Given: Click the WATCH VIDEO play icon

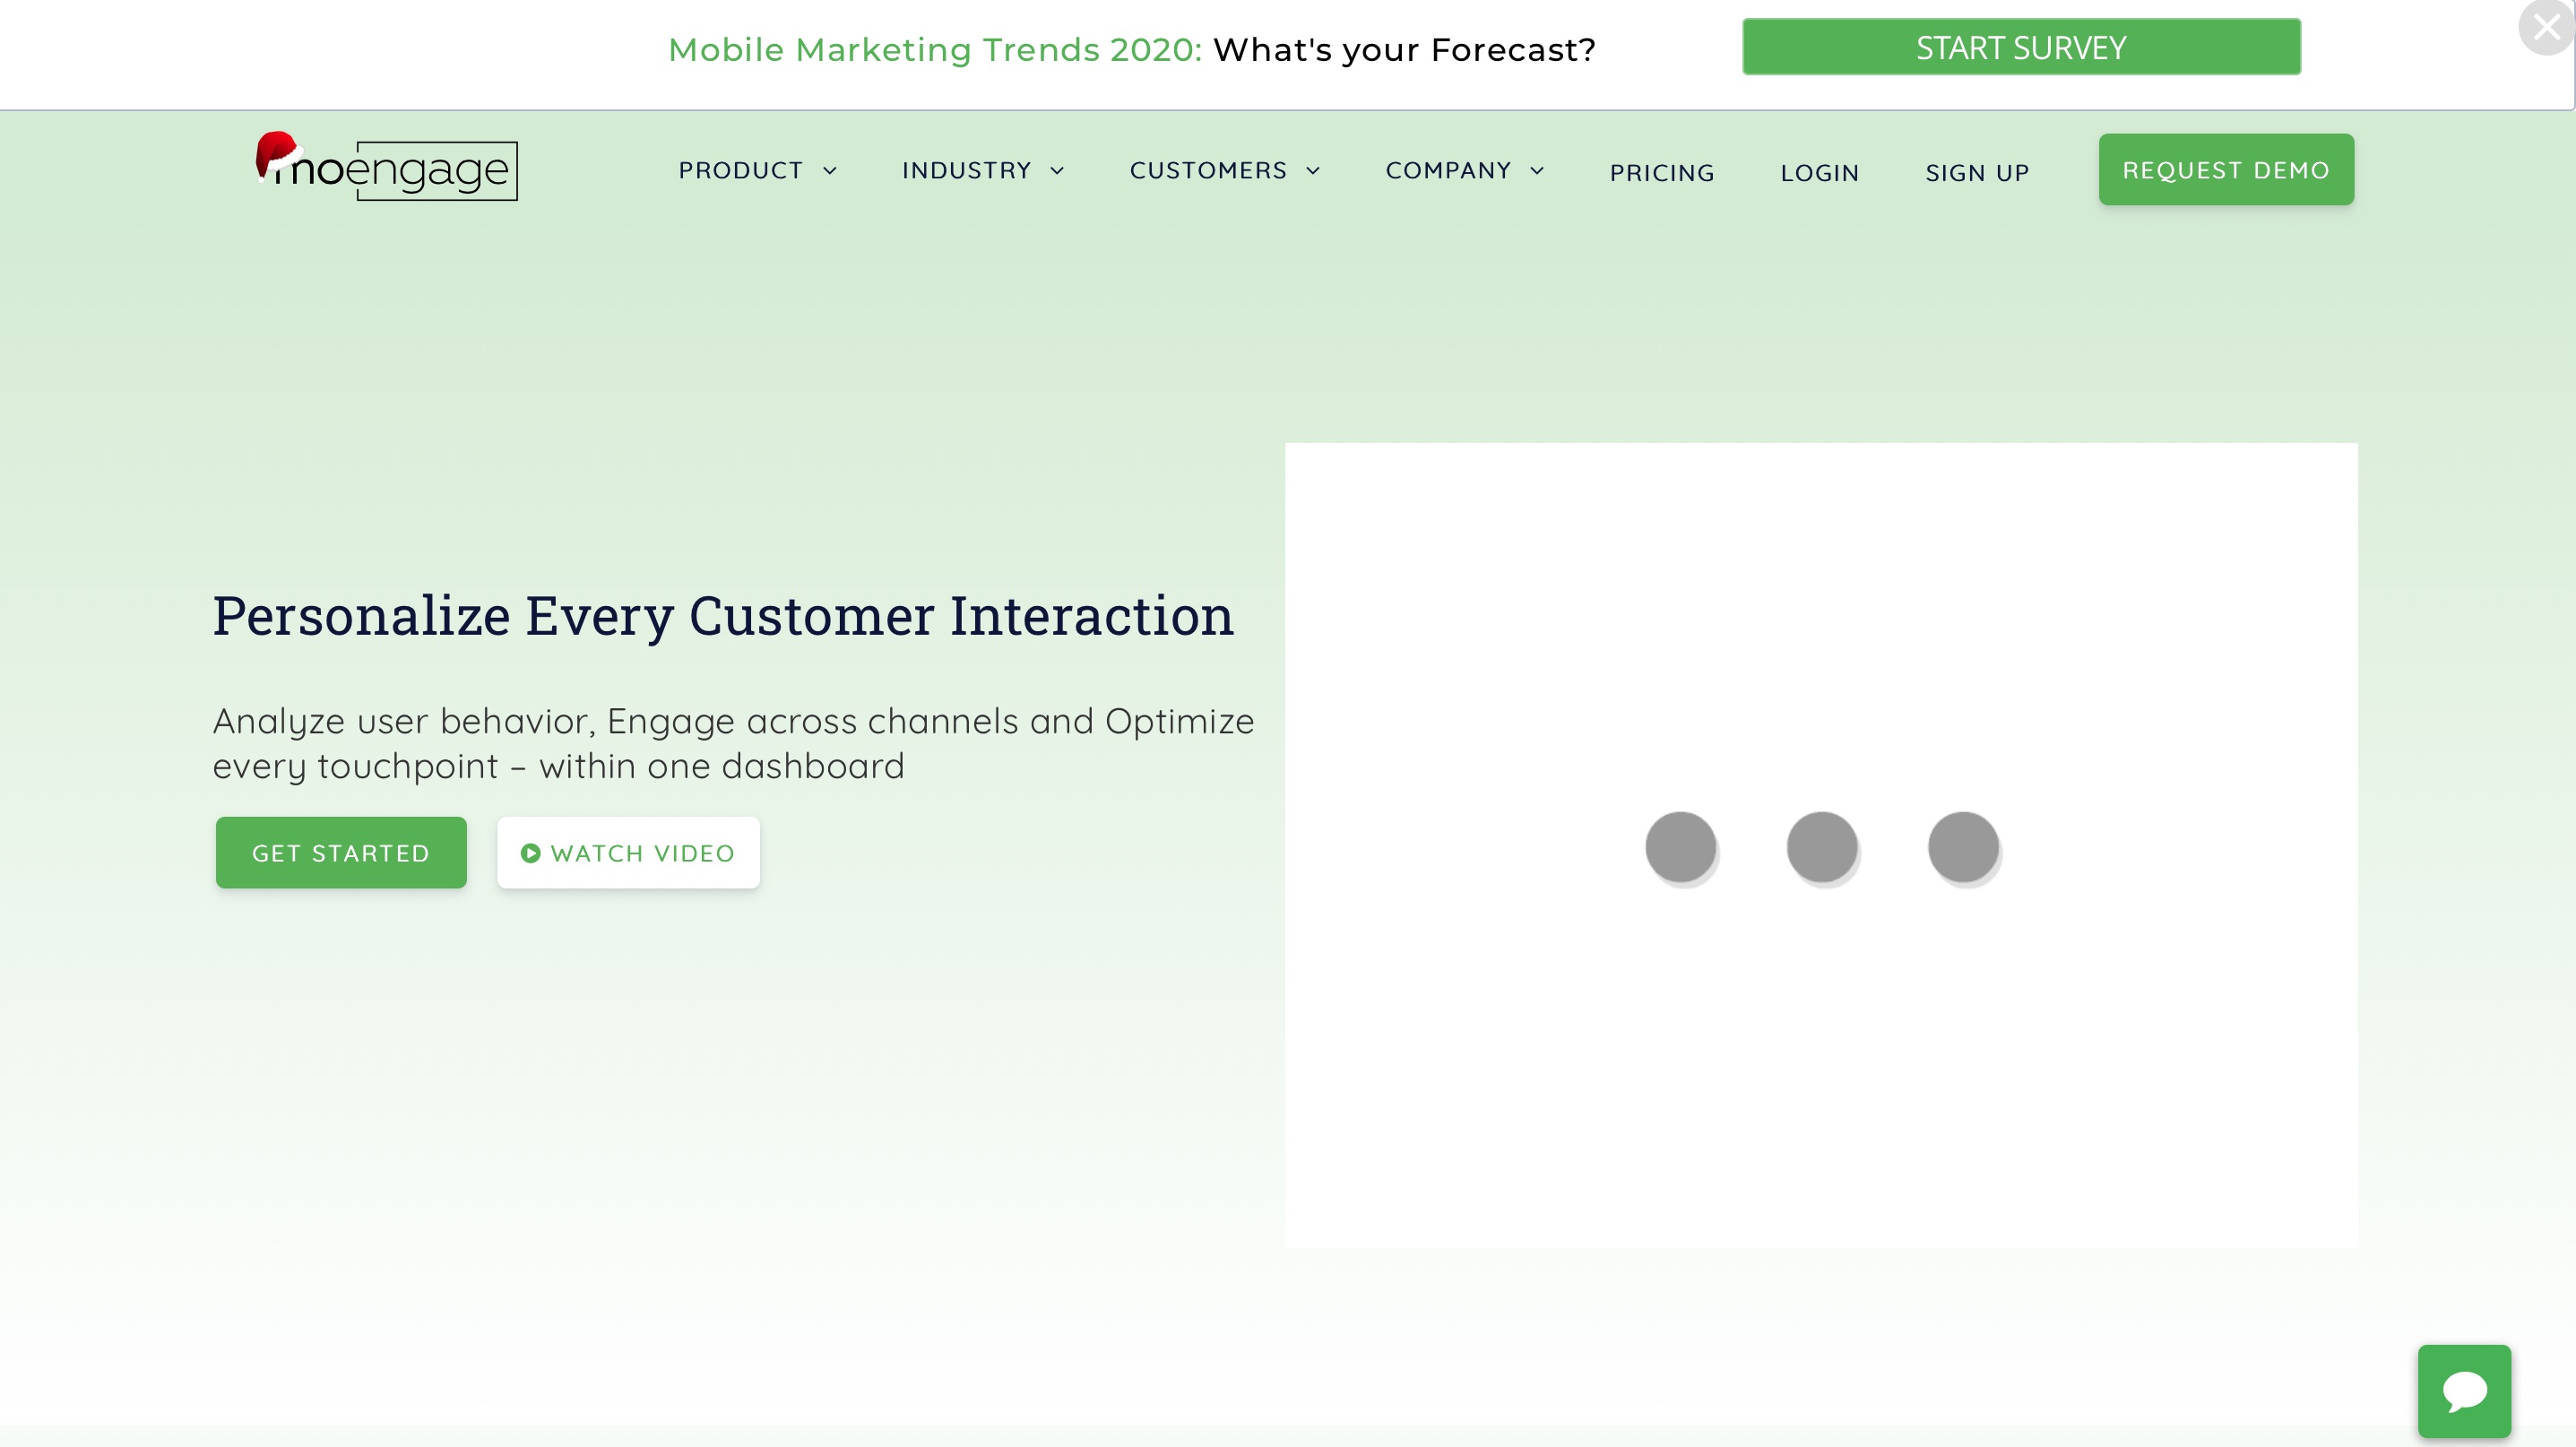Looking at the screenshot, I should 531,853.
